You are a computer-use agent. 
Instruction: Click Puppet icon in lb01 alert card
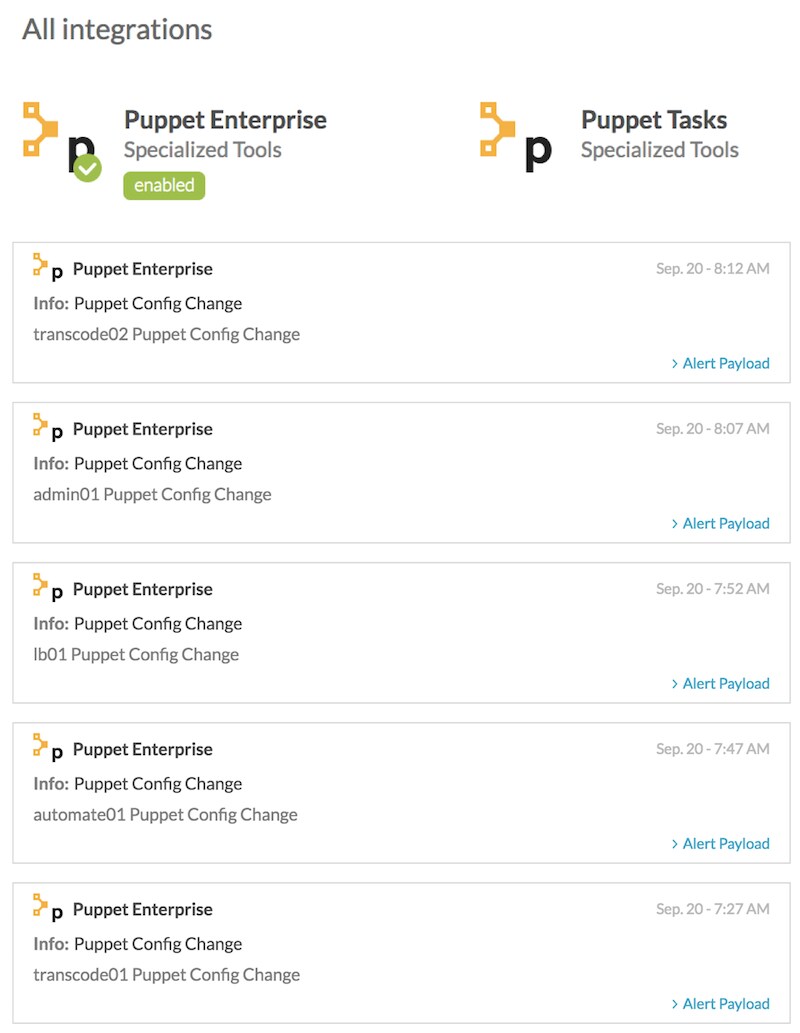coord(48,587)
